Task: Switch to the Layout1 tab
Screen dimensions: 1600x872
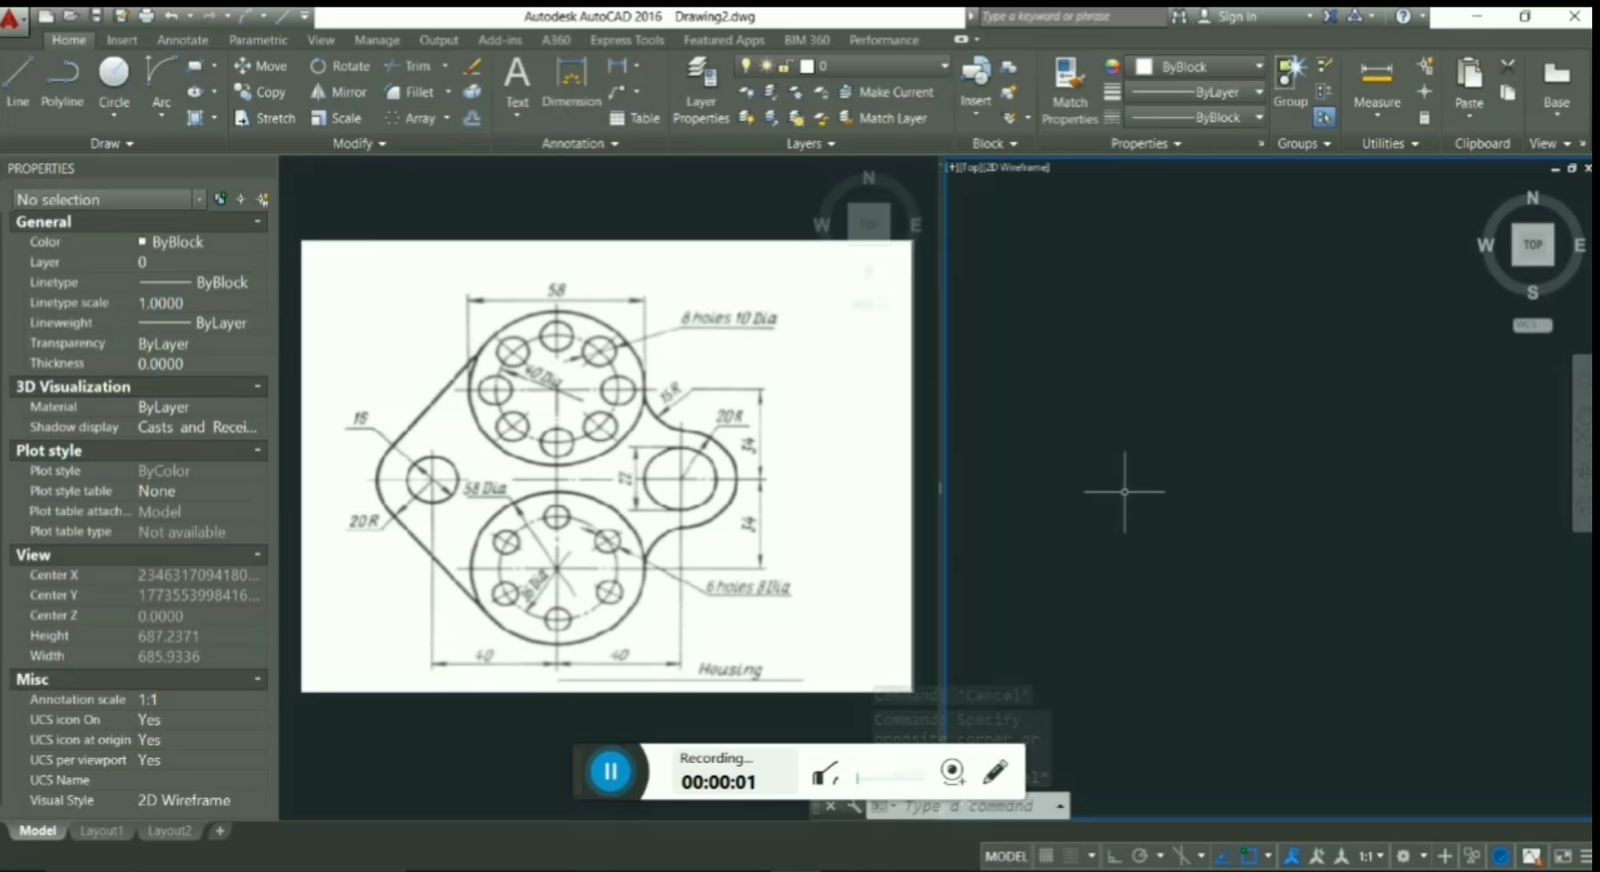Action: [x=101, y=831]
